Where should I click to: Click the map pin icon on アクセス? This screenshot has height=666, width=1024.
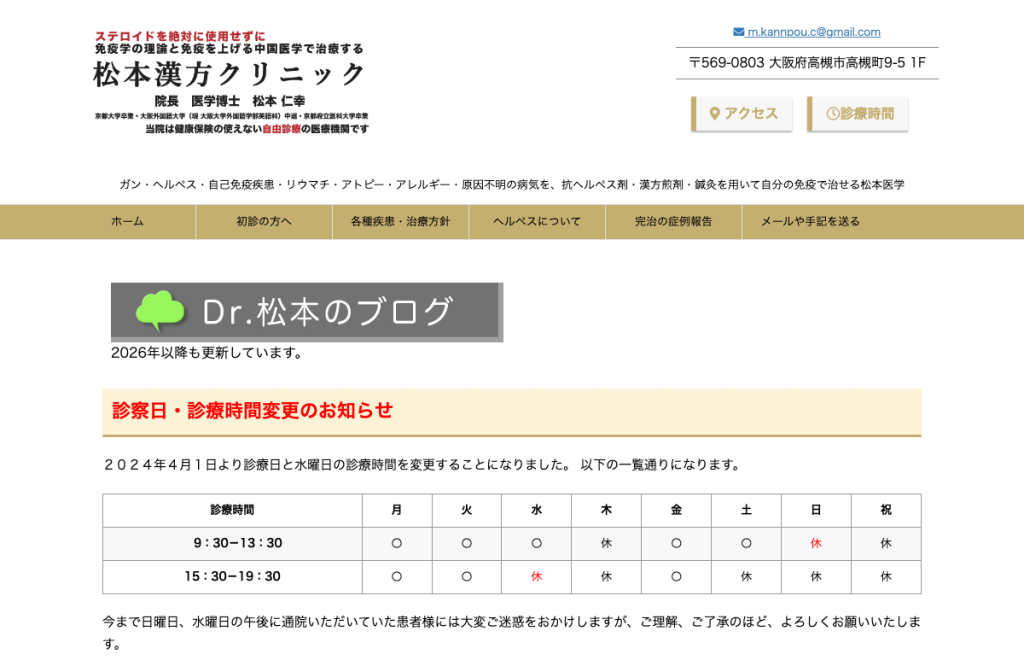coord(714,114)
